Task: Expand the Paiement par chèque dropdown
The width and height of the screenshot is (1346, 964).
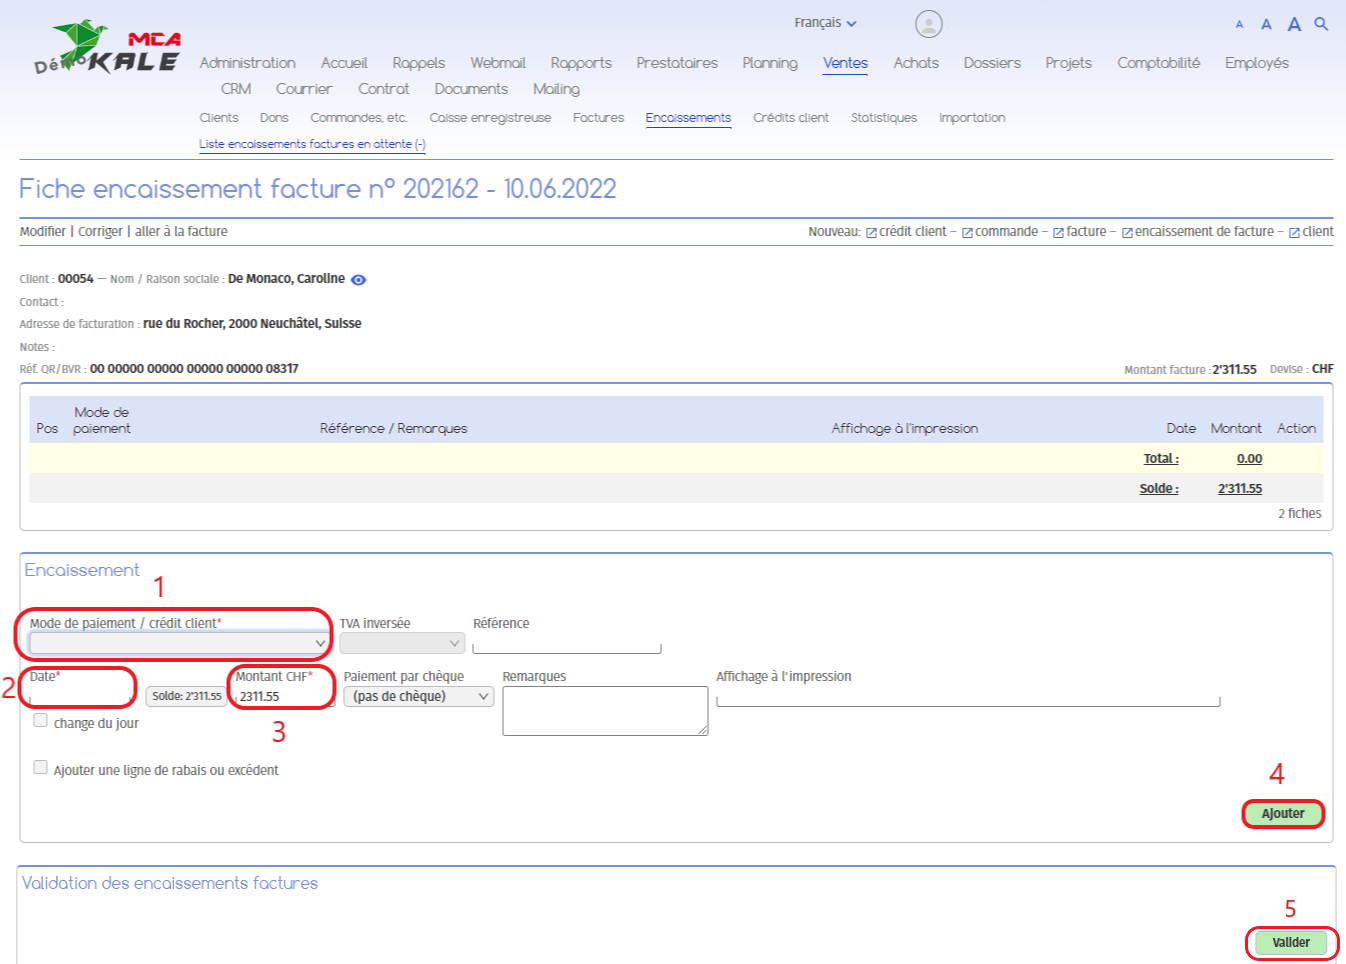Action: [419, 697]
